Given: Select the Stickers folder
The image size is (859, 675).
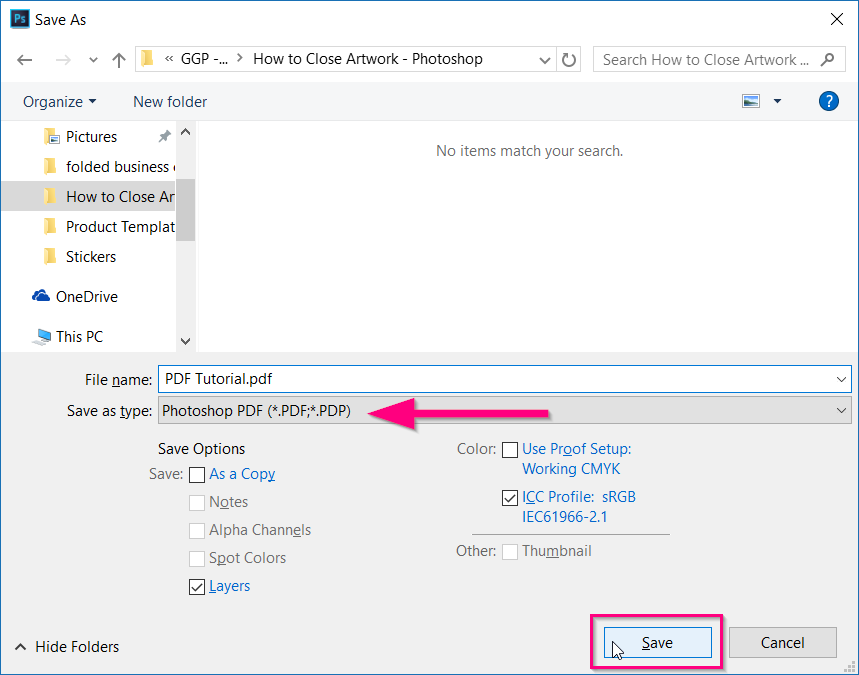Looking at the screenshot, I should click(x=93, y=256).
